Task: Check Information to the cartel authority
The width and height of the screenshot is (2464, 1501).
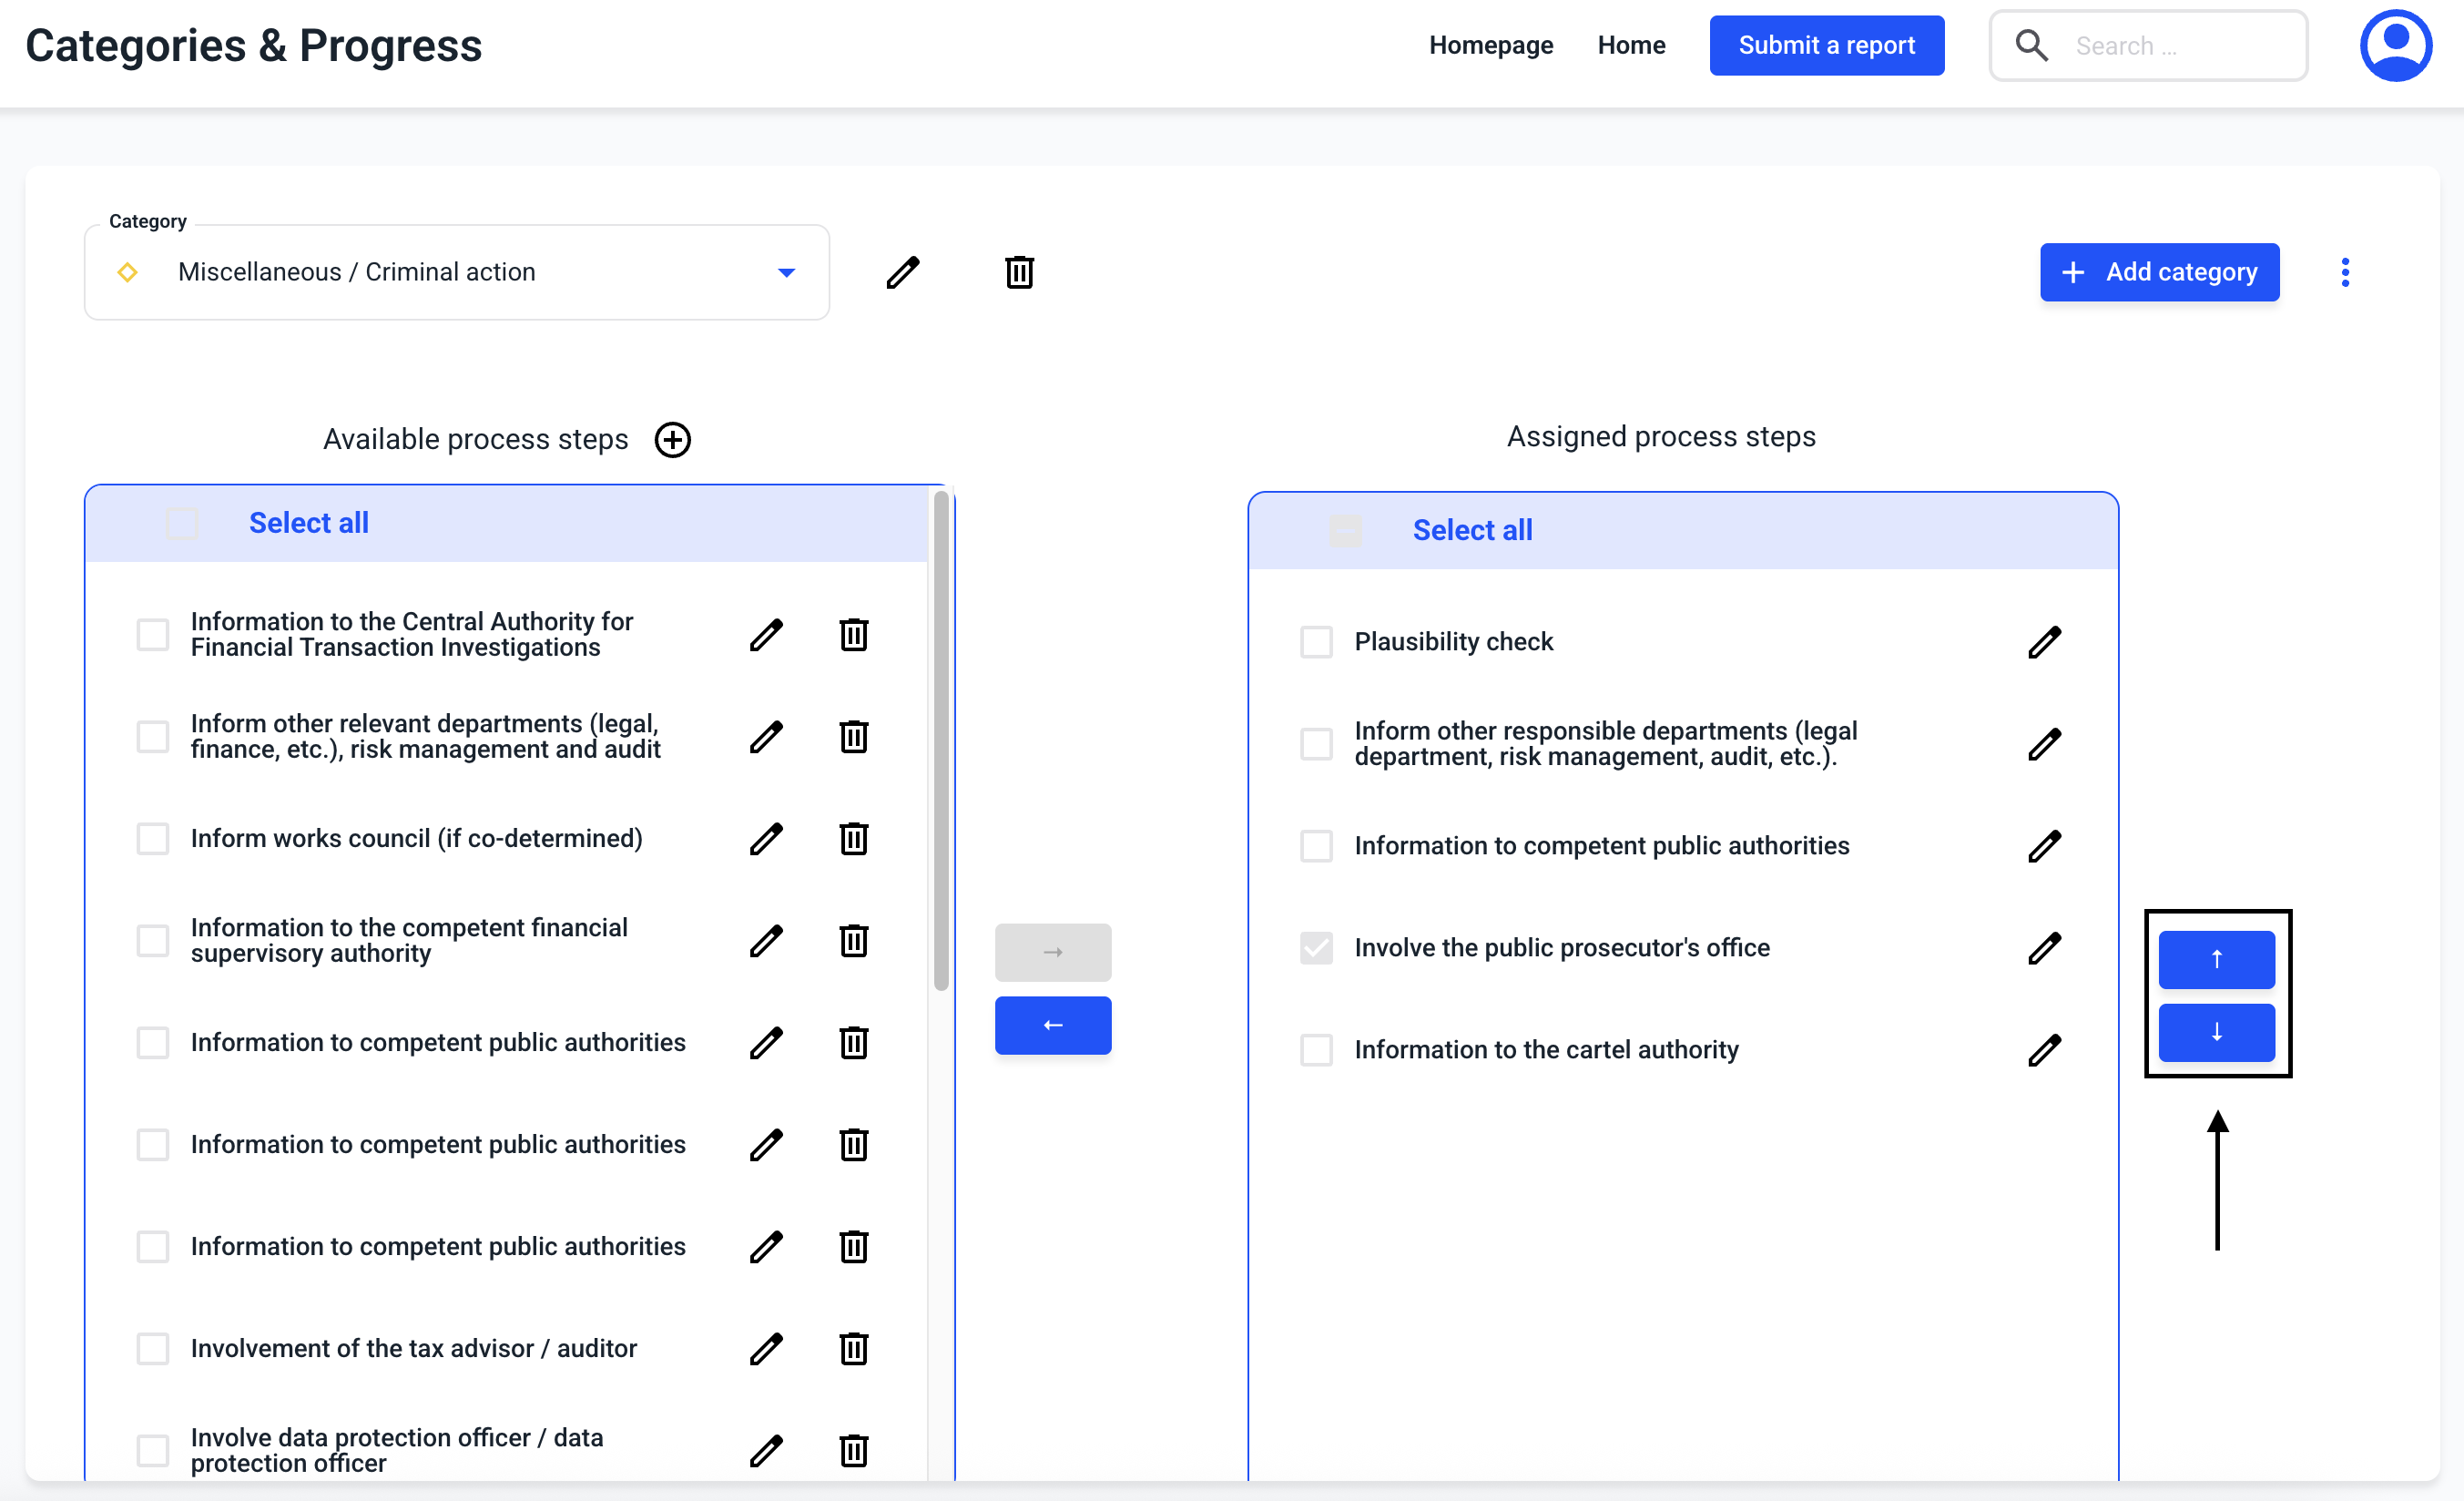Action: [x=1316, y=1049]
